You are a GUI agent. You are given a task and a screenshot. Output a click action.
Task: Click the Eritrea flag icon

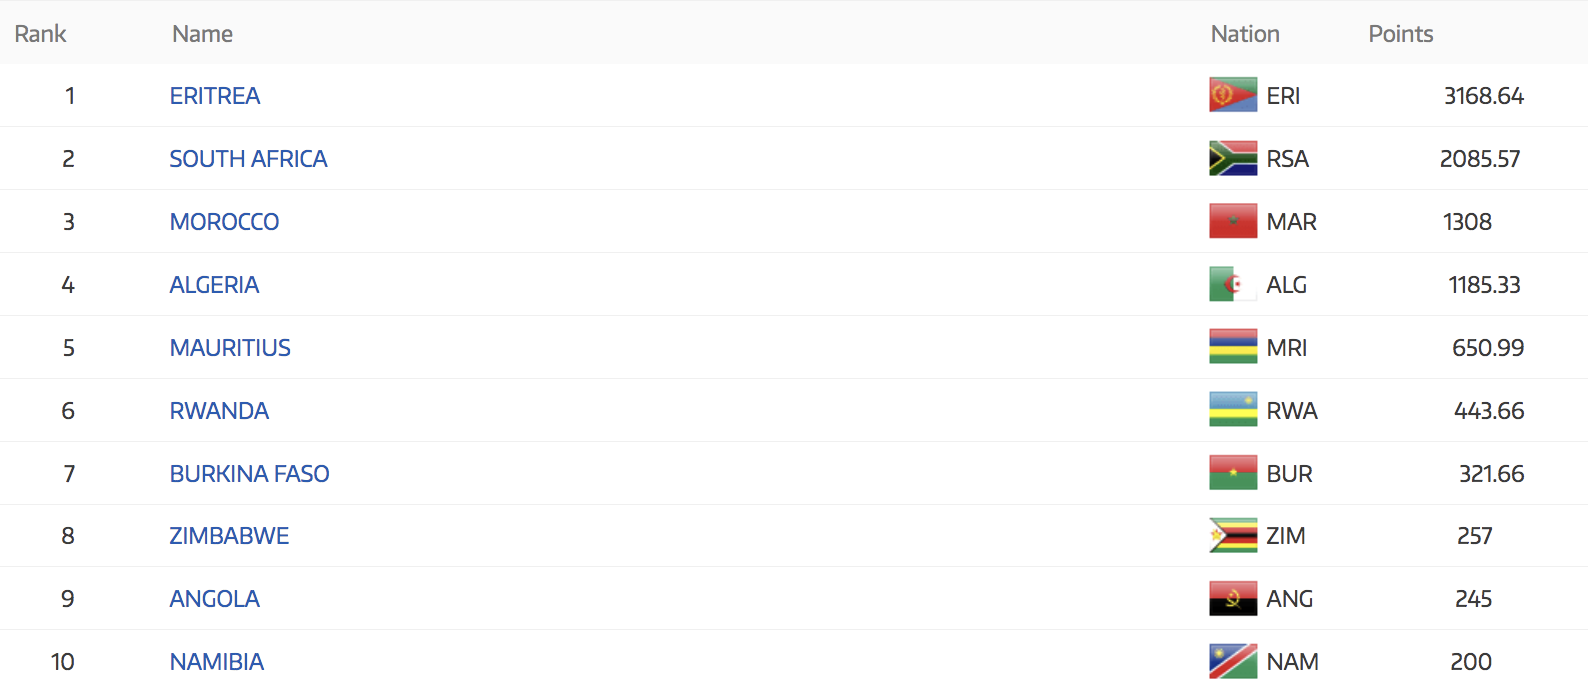[1232, 96]
